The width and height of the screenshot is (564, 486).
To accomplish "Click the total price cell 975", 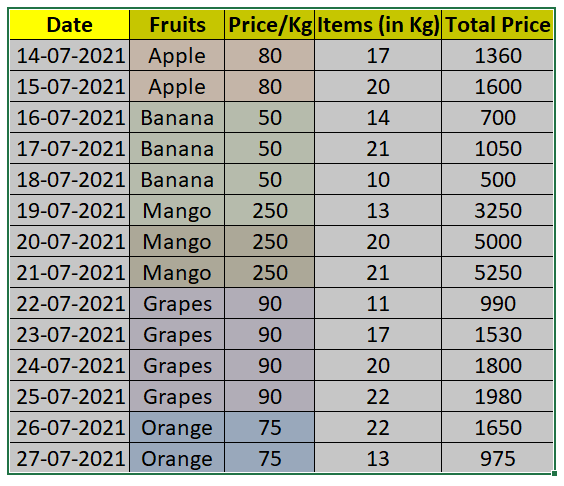I will coord(498,458).
